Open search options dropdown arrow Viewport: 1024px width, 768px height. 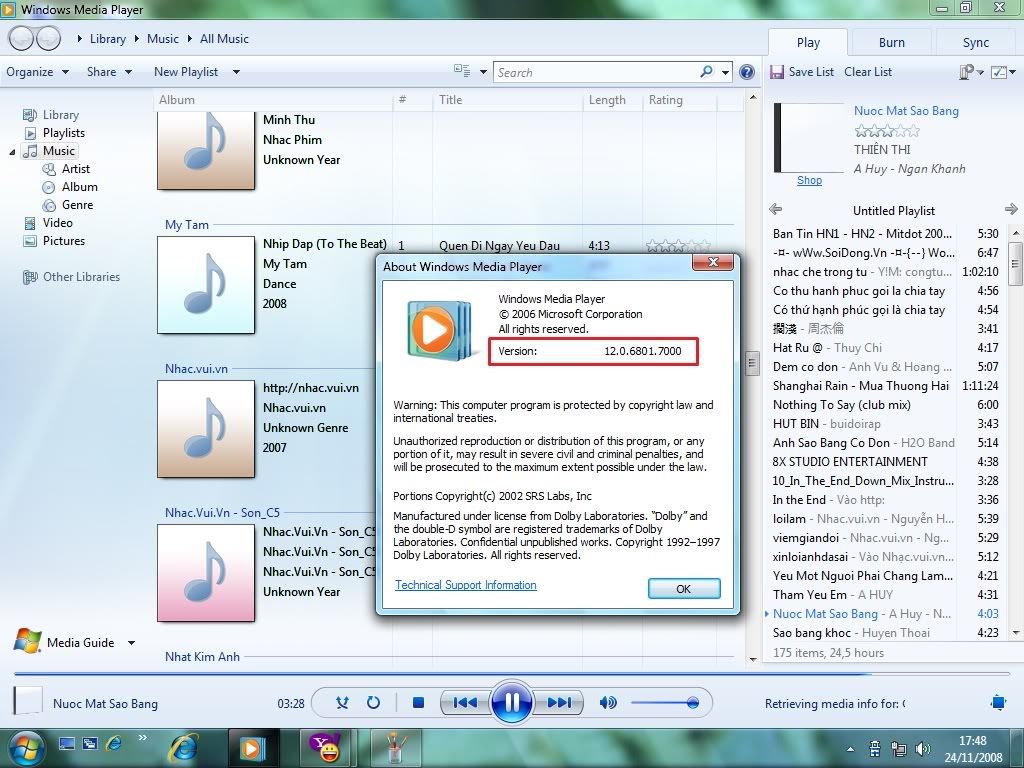pos(726,72)
